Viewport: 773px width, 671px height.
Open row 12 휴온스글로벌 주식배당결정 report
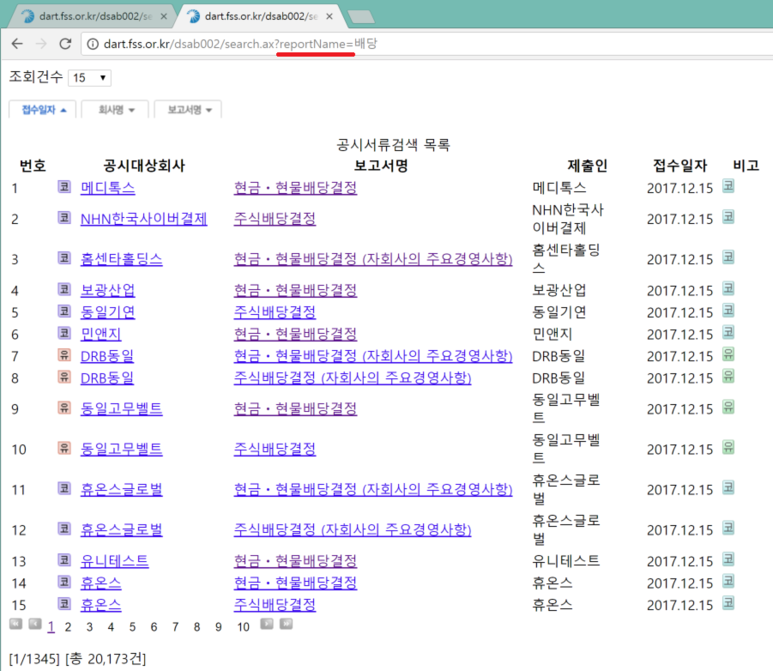tap(352, 530)
